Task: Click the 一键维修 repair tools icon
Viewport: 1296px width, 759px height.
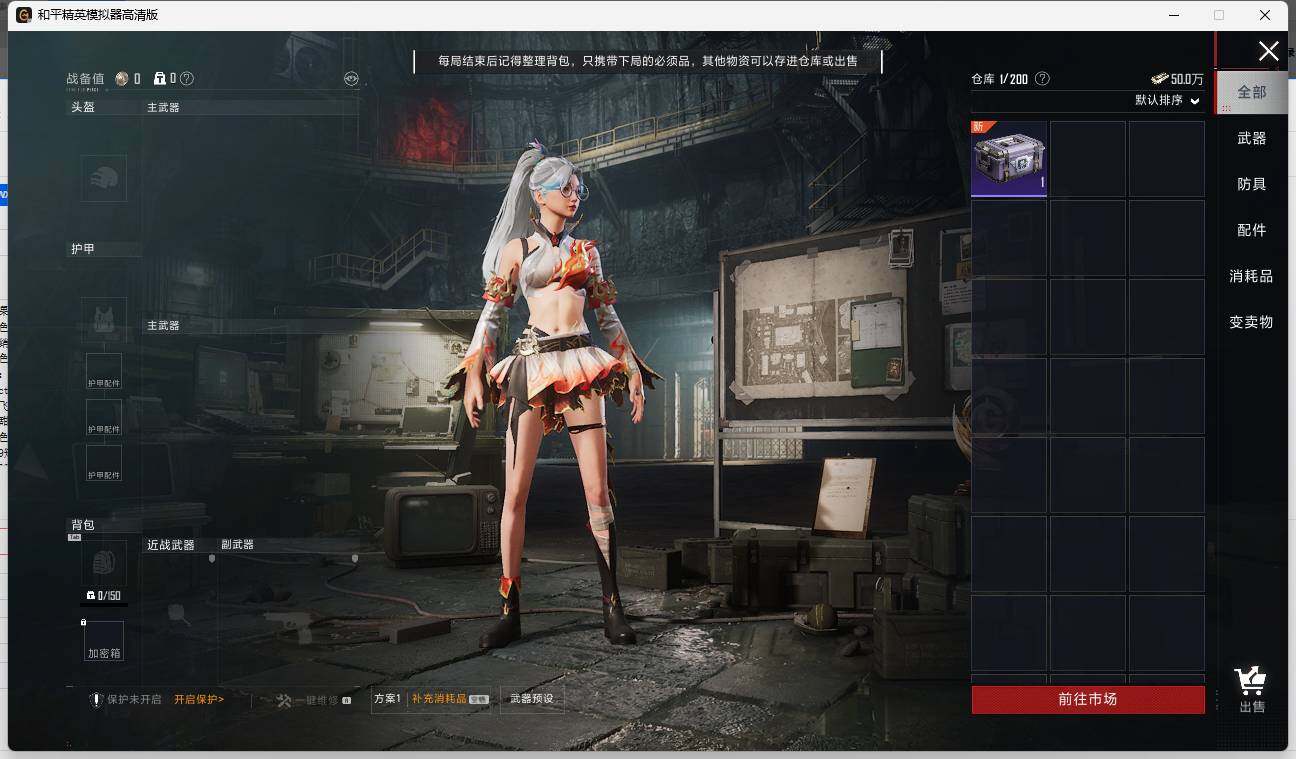Action: (x=283, y=700)
